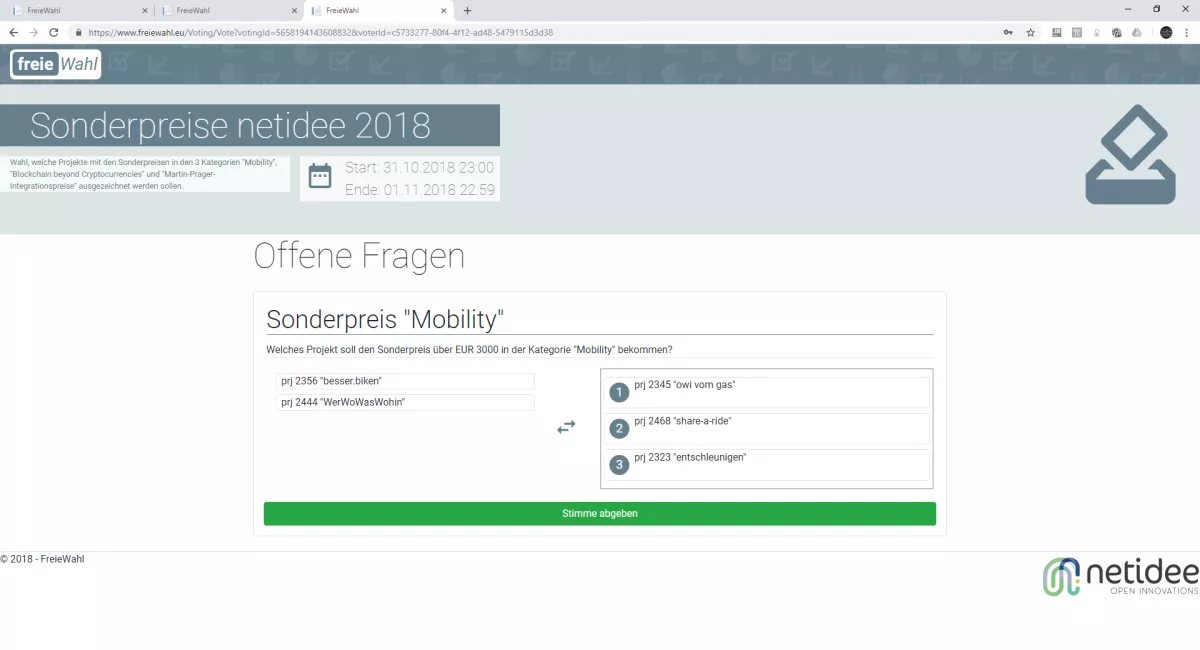This screenshot has height=650, width=1200.
Task: Click the Chrome profile avatar
Action: 1166,32
